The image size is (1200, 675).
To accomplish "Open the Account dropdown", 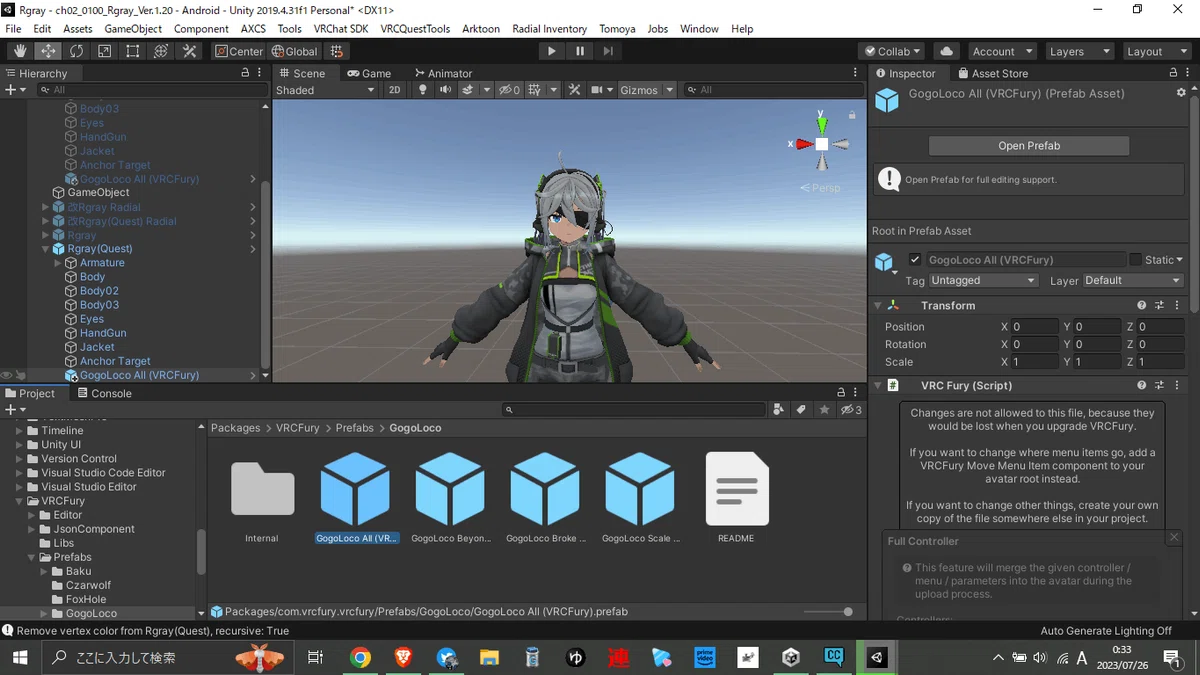I will [1002, 51].
